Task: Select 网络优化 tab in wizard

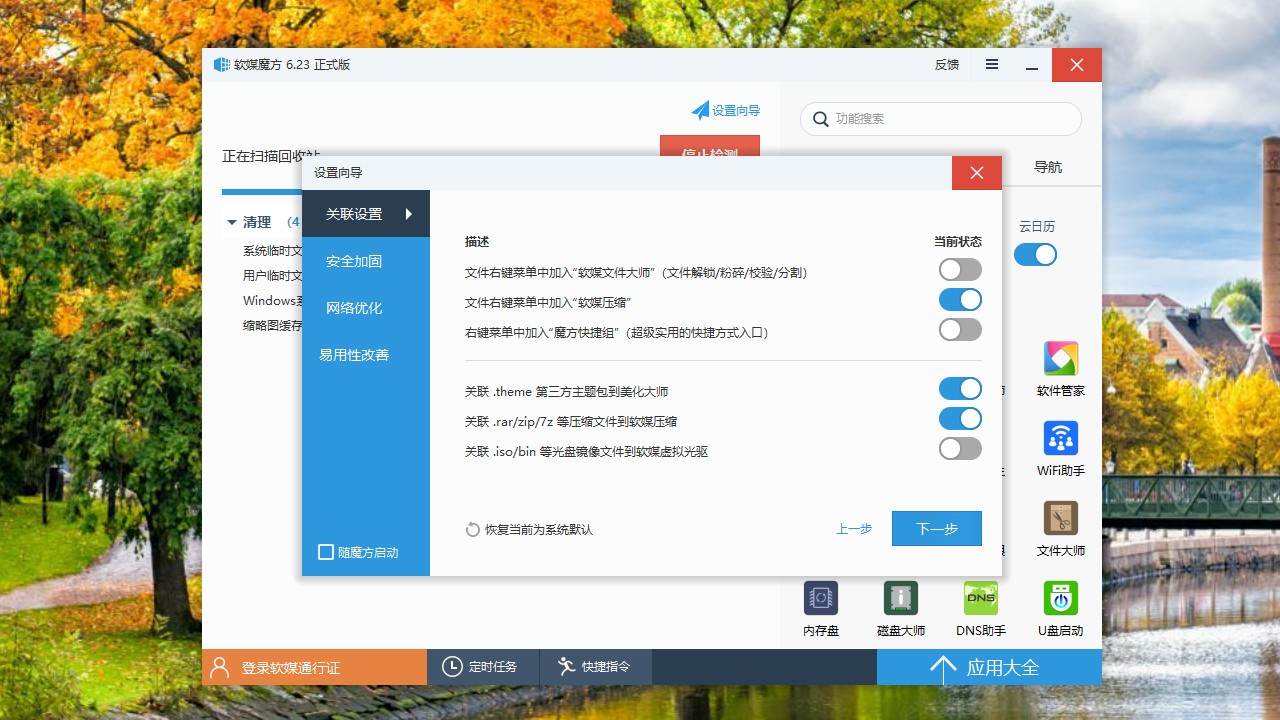Action: click(366, 308)
